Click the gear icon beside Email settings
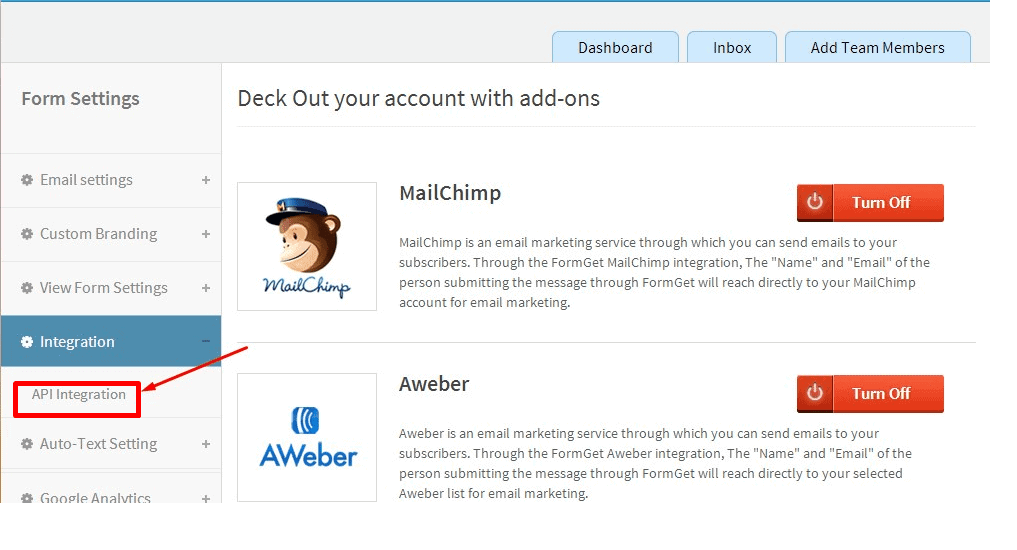 click(27, 180)
